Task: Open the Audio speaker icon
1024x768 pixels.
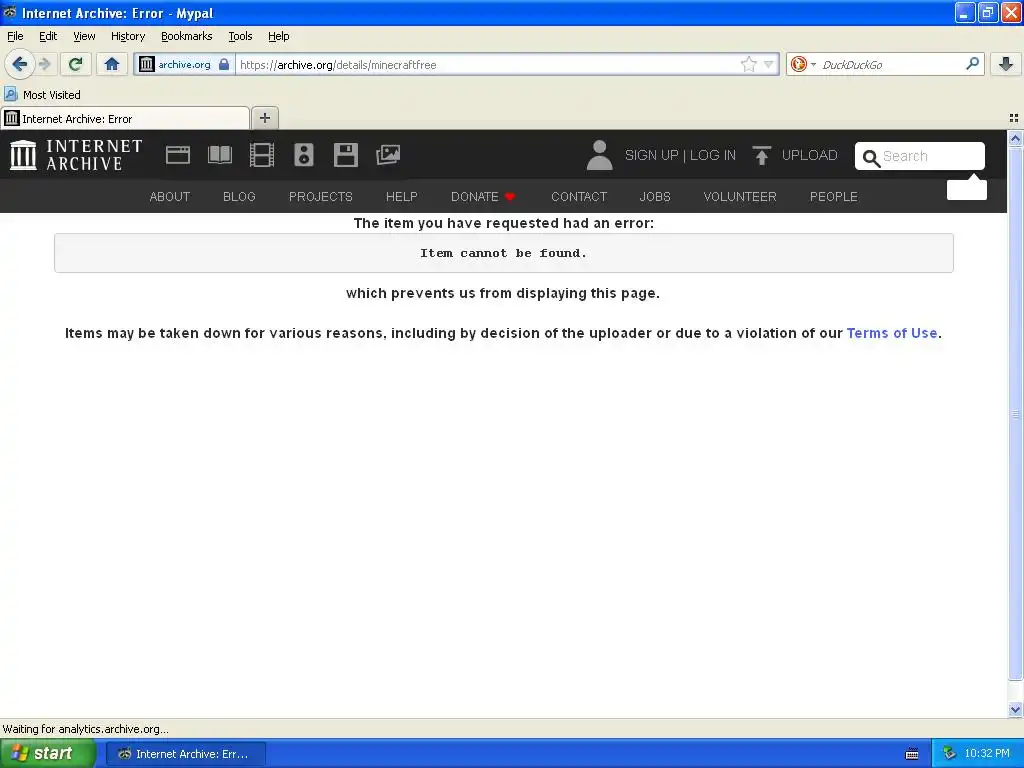Action: point(304,155)
